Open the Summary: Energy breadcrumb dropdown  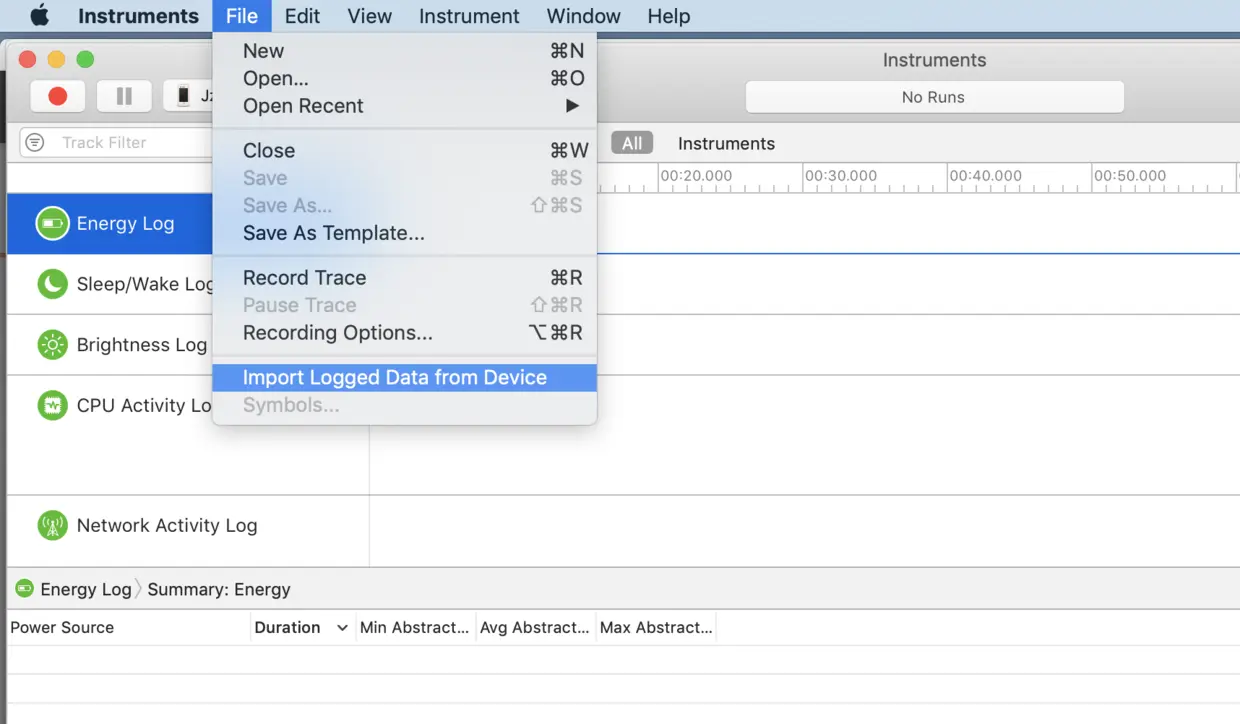click(219, 589)
